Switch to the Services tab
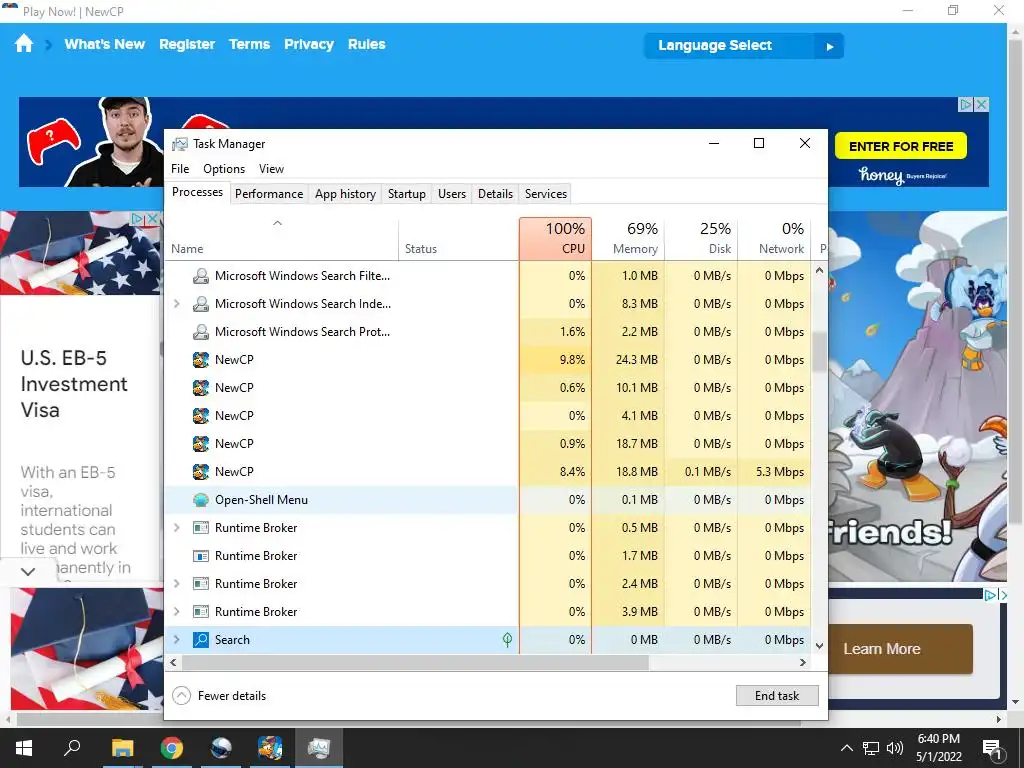 pyautogui.click(x=546, y=194)
